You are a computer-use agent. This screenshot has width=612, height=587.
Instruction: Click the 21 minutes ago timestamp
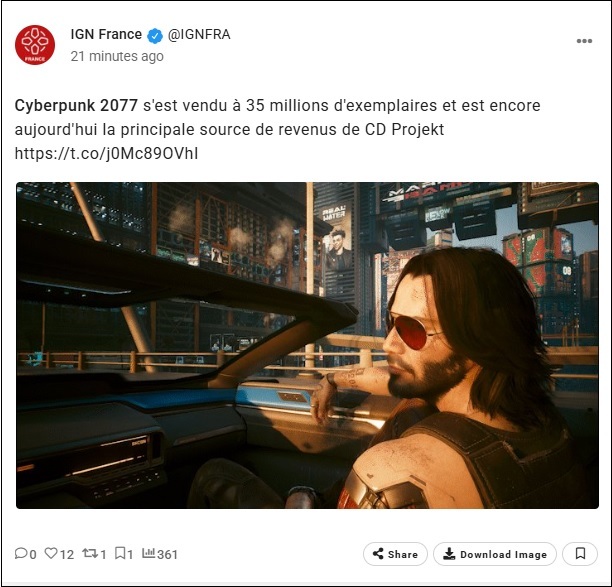coord(117,56)
